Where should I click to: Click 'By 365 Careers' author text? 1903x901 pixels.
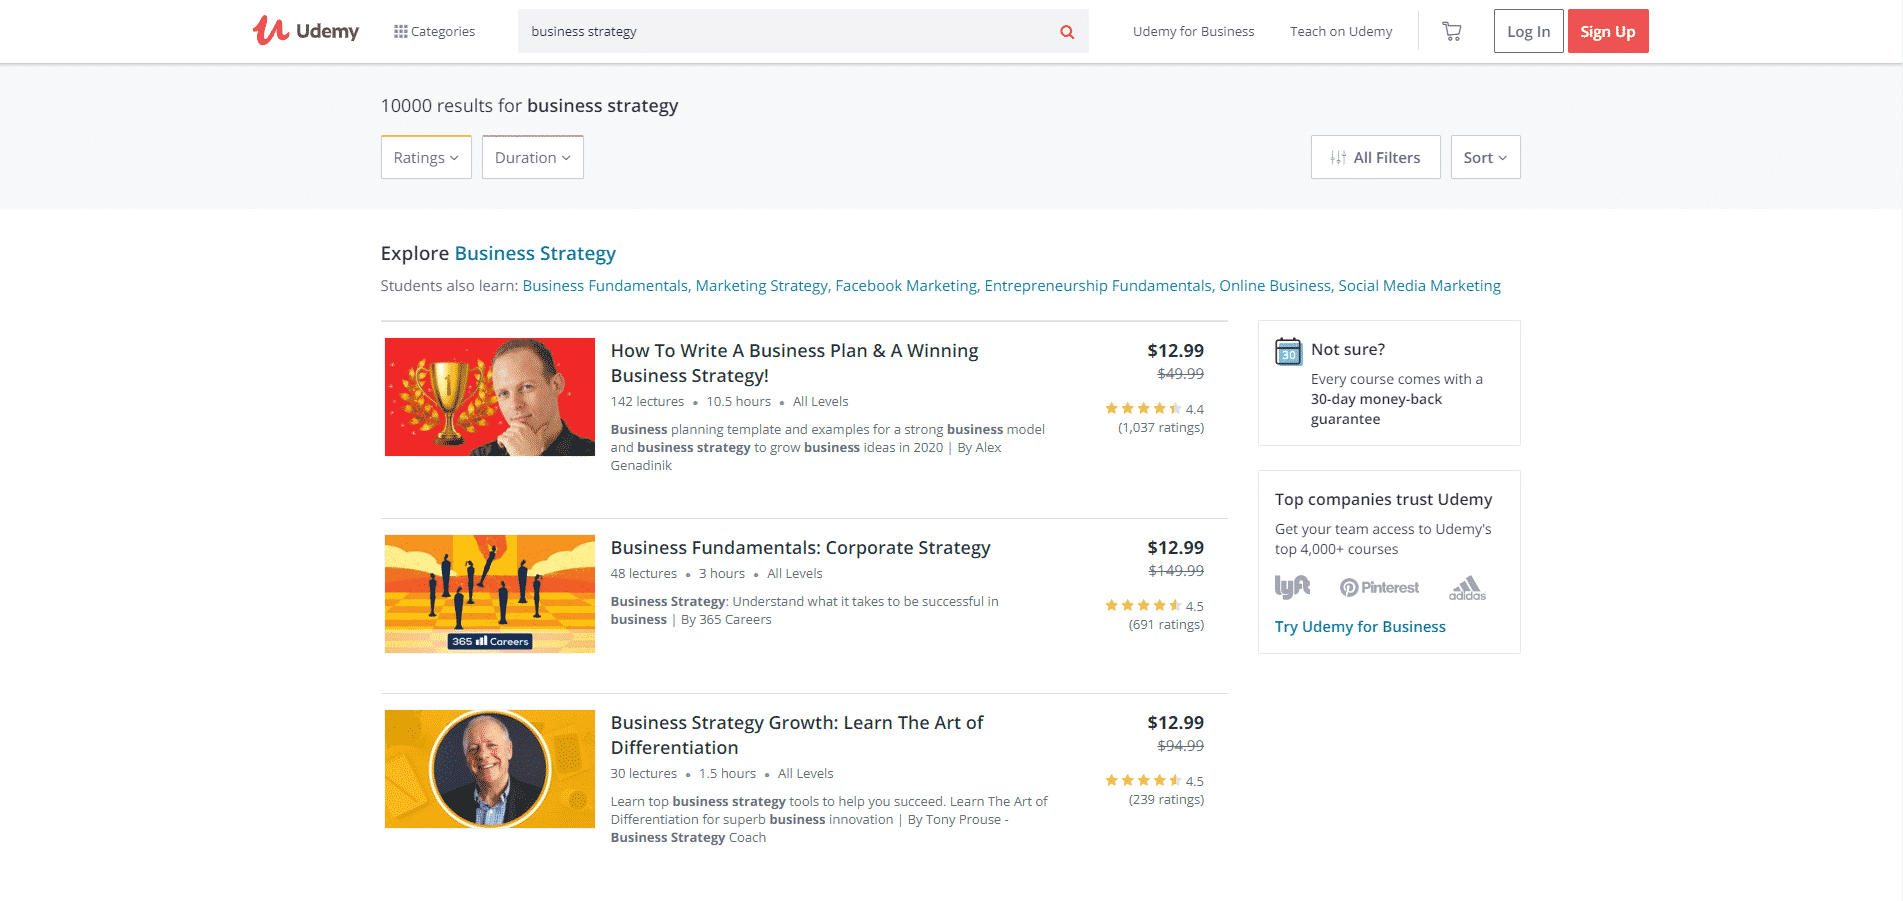[726, 620]
